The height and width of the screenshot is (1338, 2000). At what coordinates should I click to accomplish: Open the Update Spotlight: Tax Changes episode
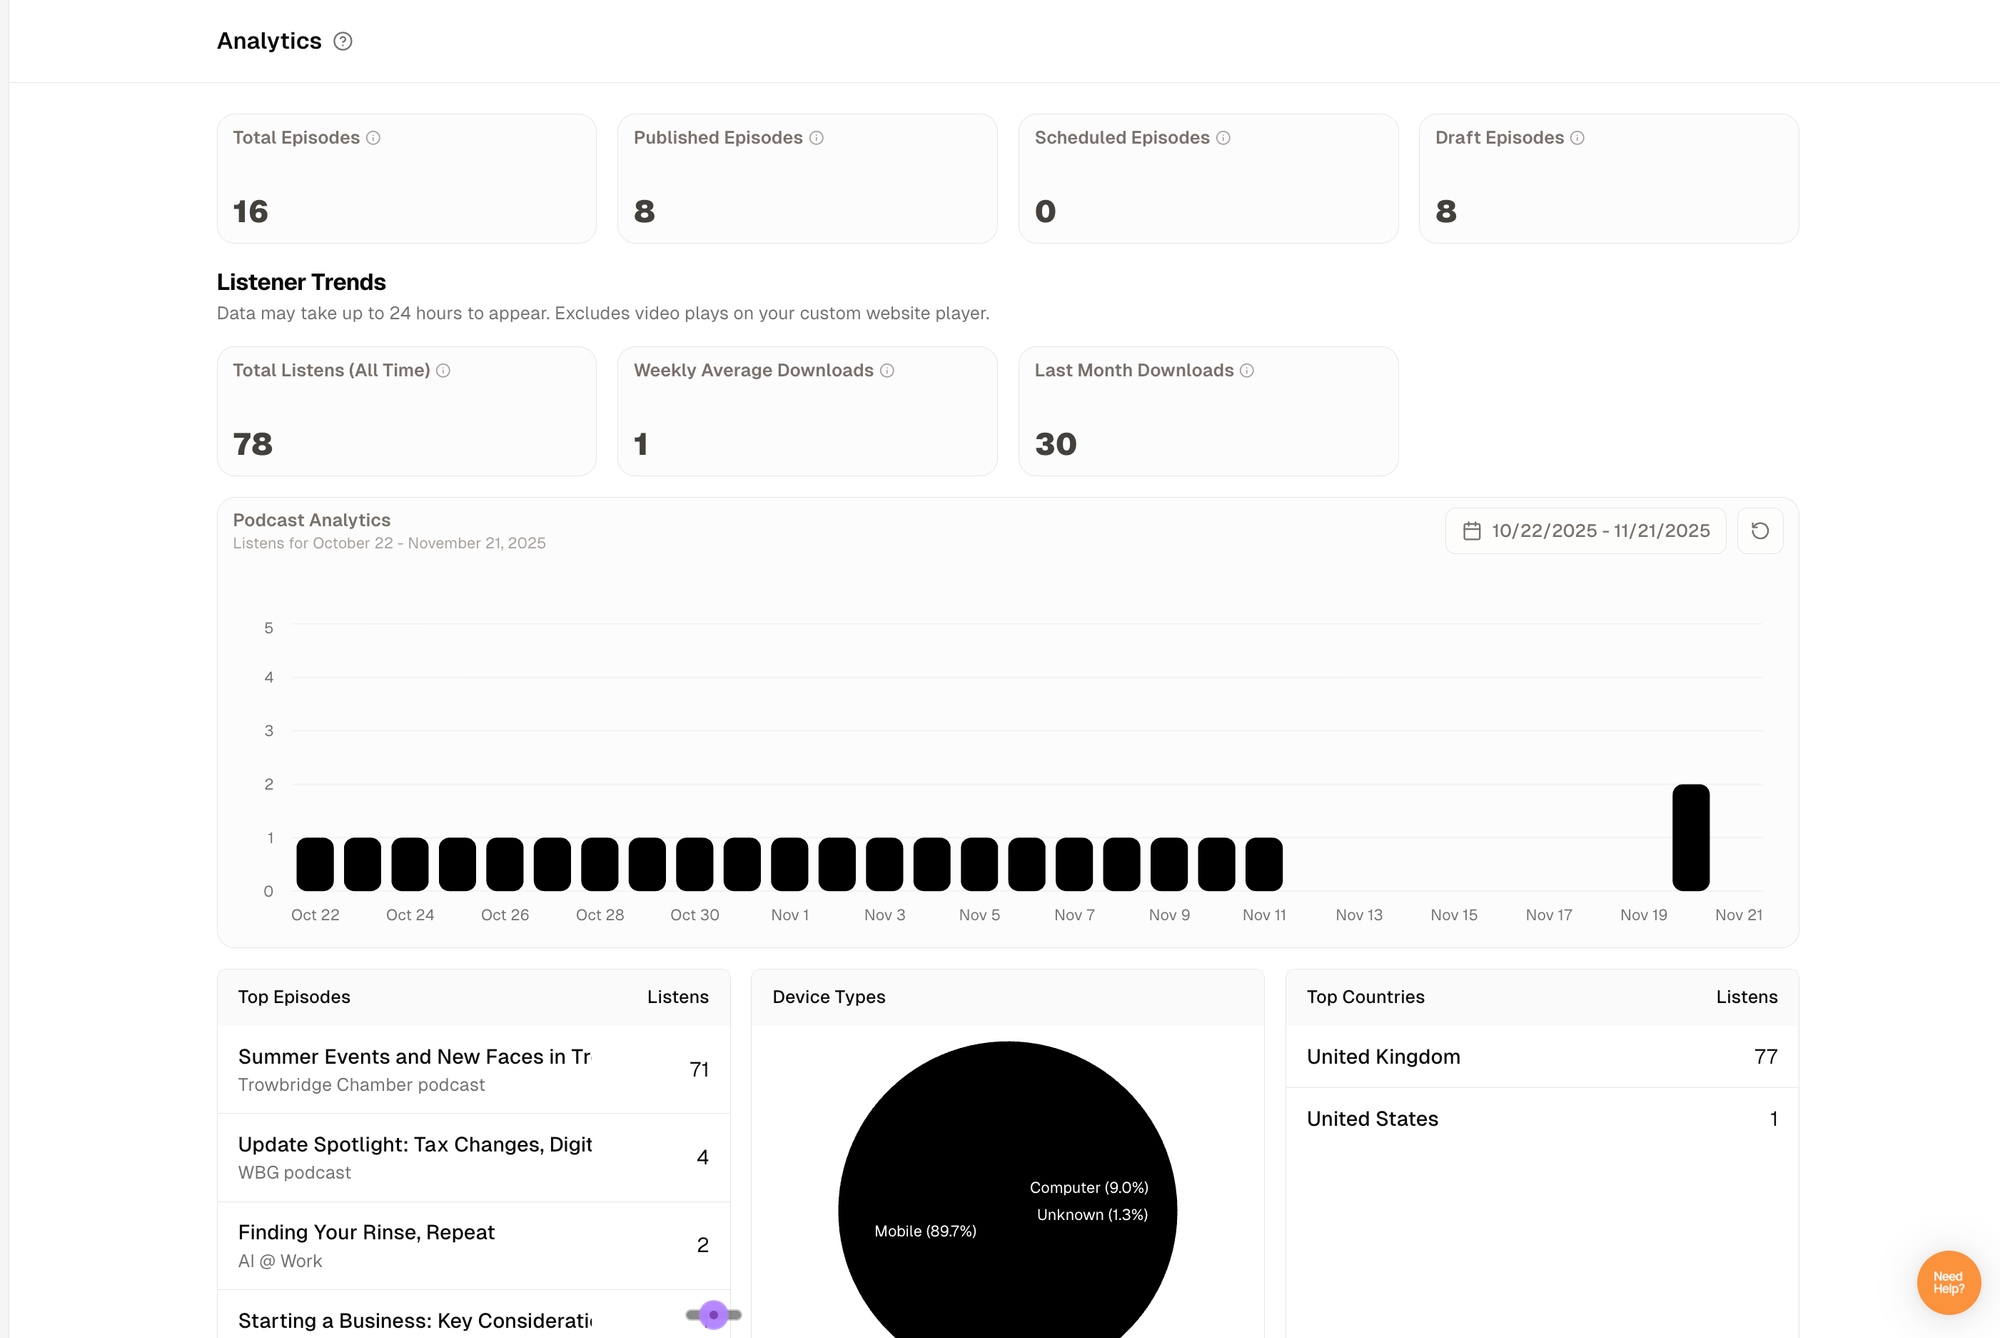point(414,1145)
